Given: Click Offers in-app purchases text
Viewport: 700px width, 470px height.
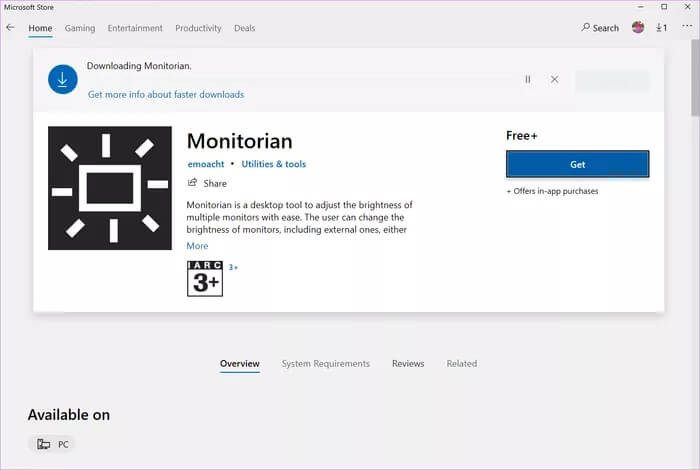Looking at the screenshot, I should click(x=552, y=191).
